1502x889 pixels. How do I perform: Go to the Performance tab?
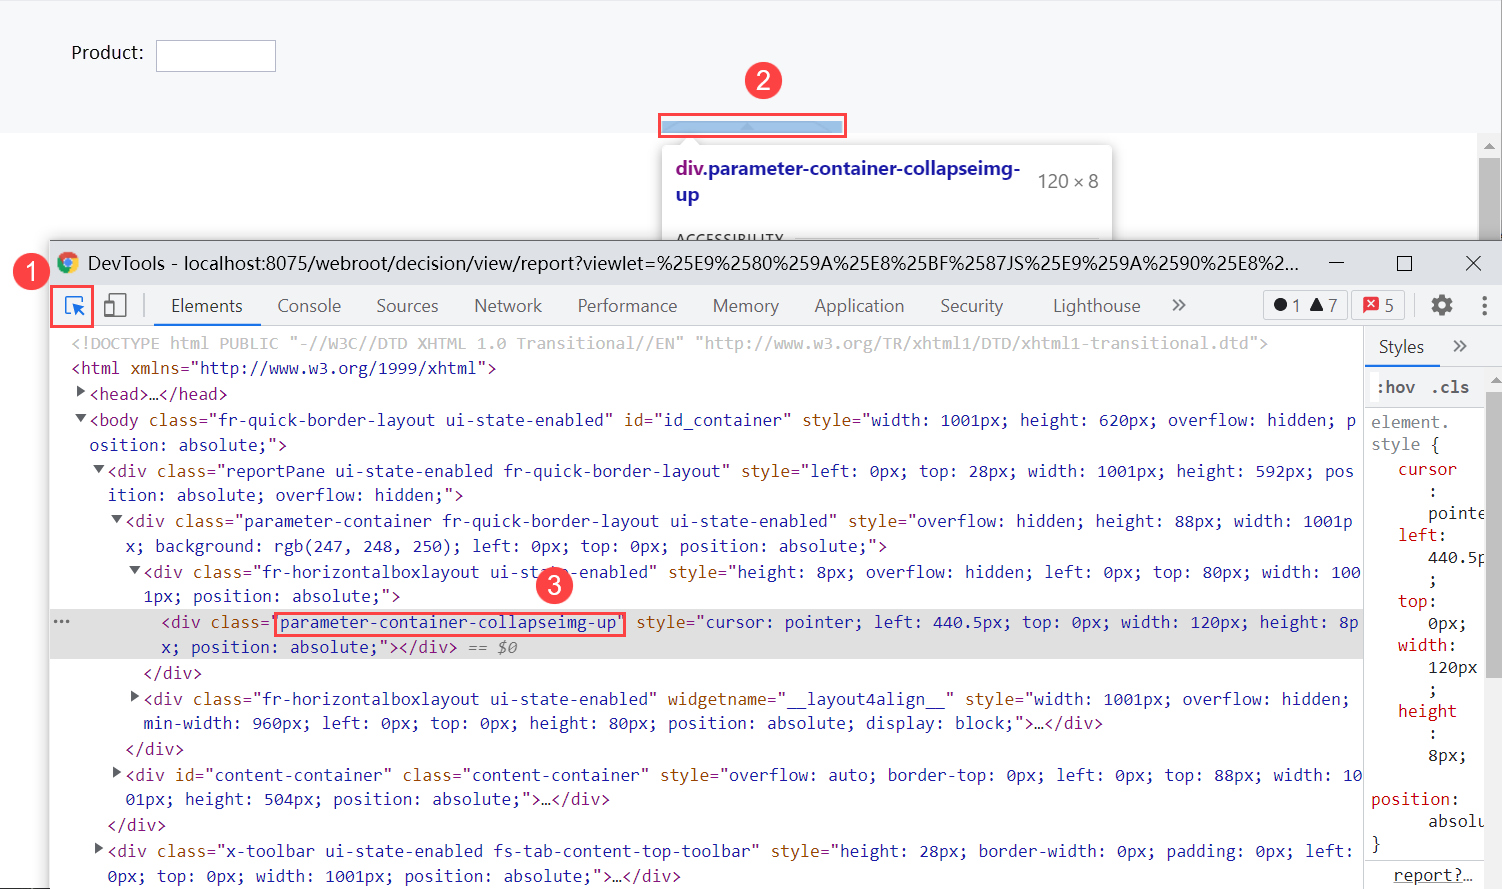tap(627, 306)
